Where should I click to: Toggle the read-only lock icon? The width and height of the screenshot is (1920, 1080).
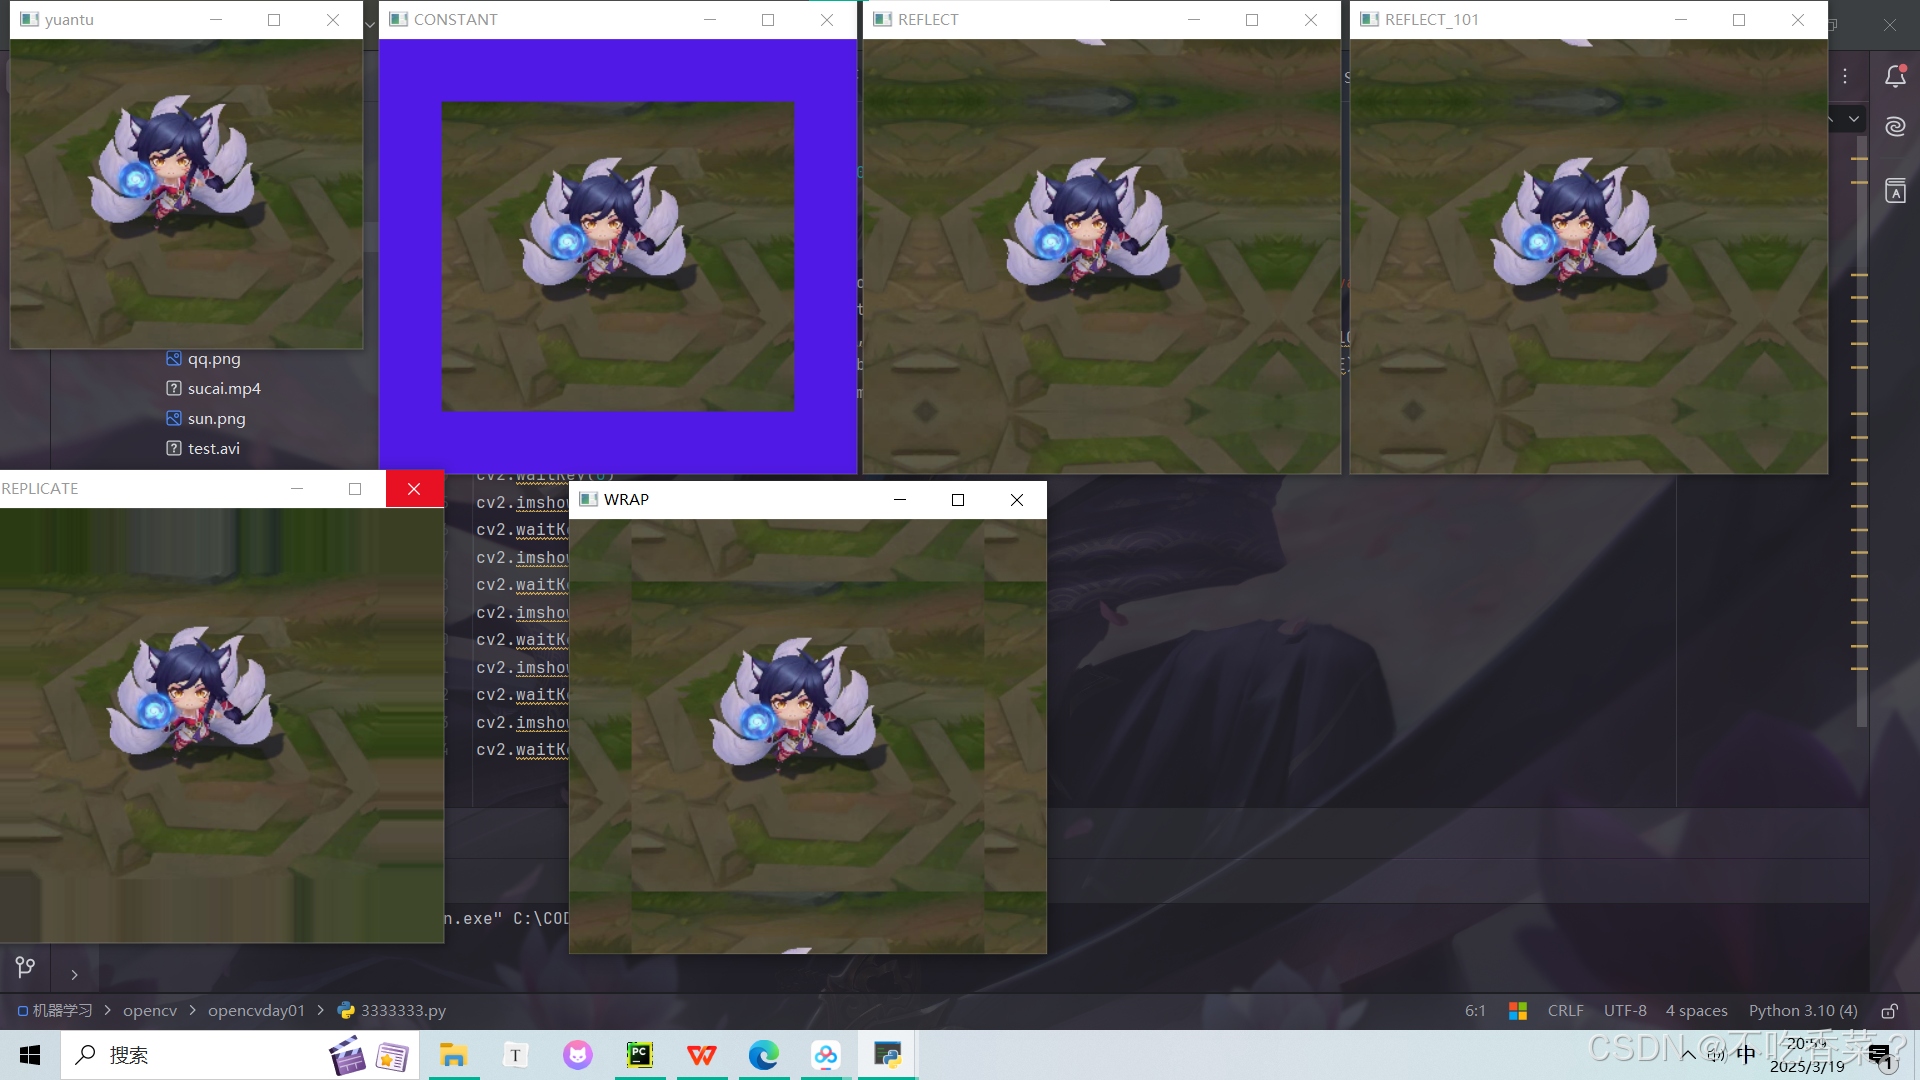(1889, 1011)
